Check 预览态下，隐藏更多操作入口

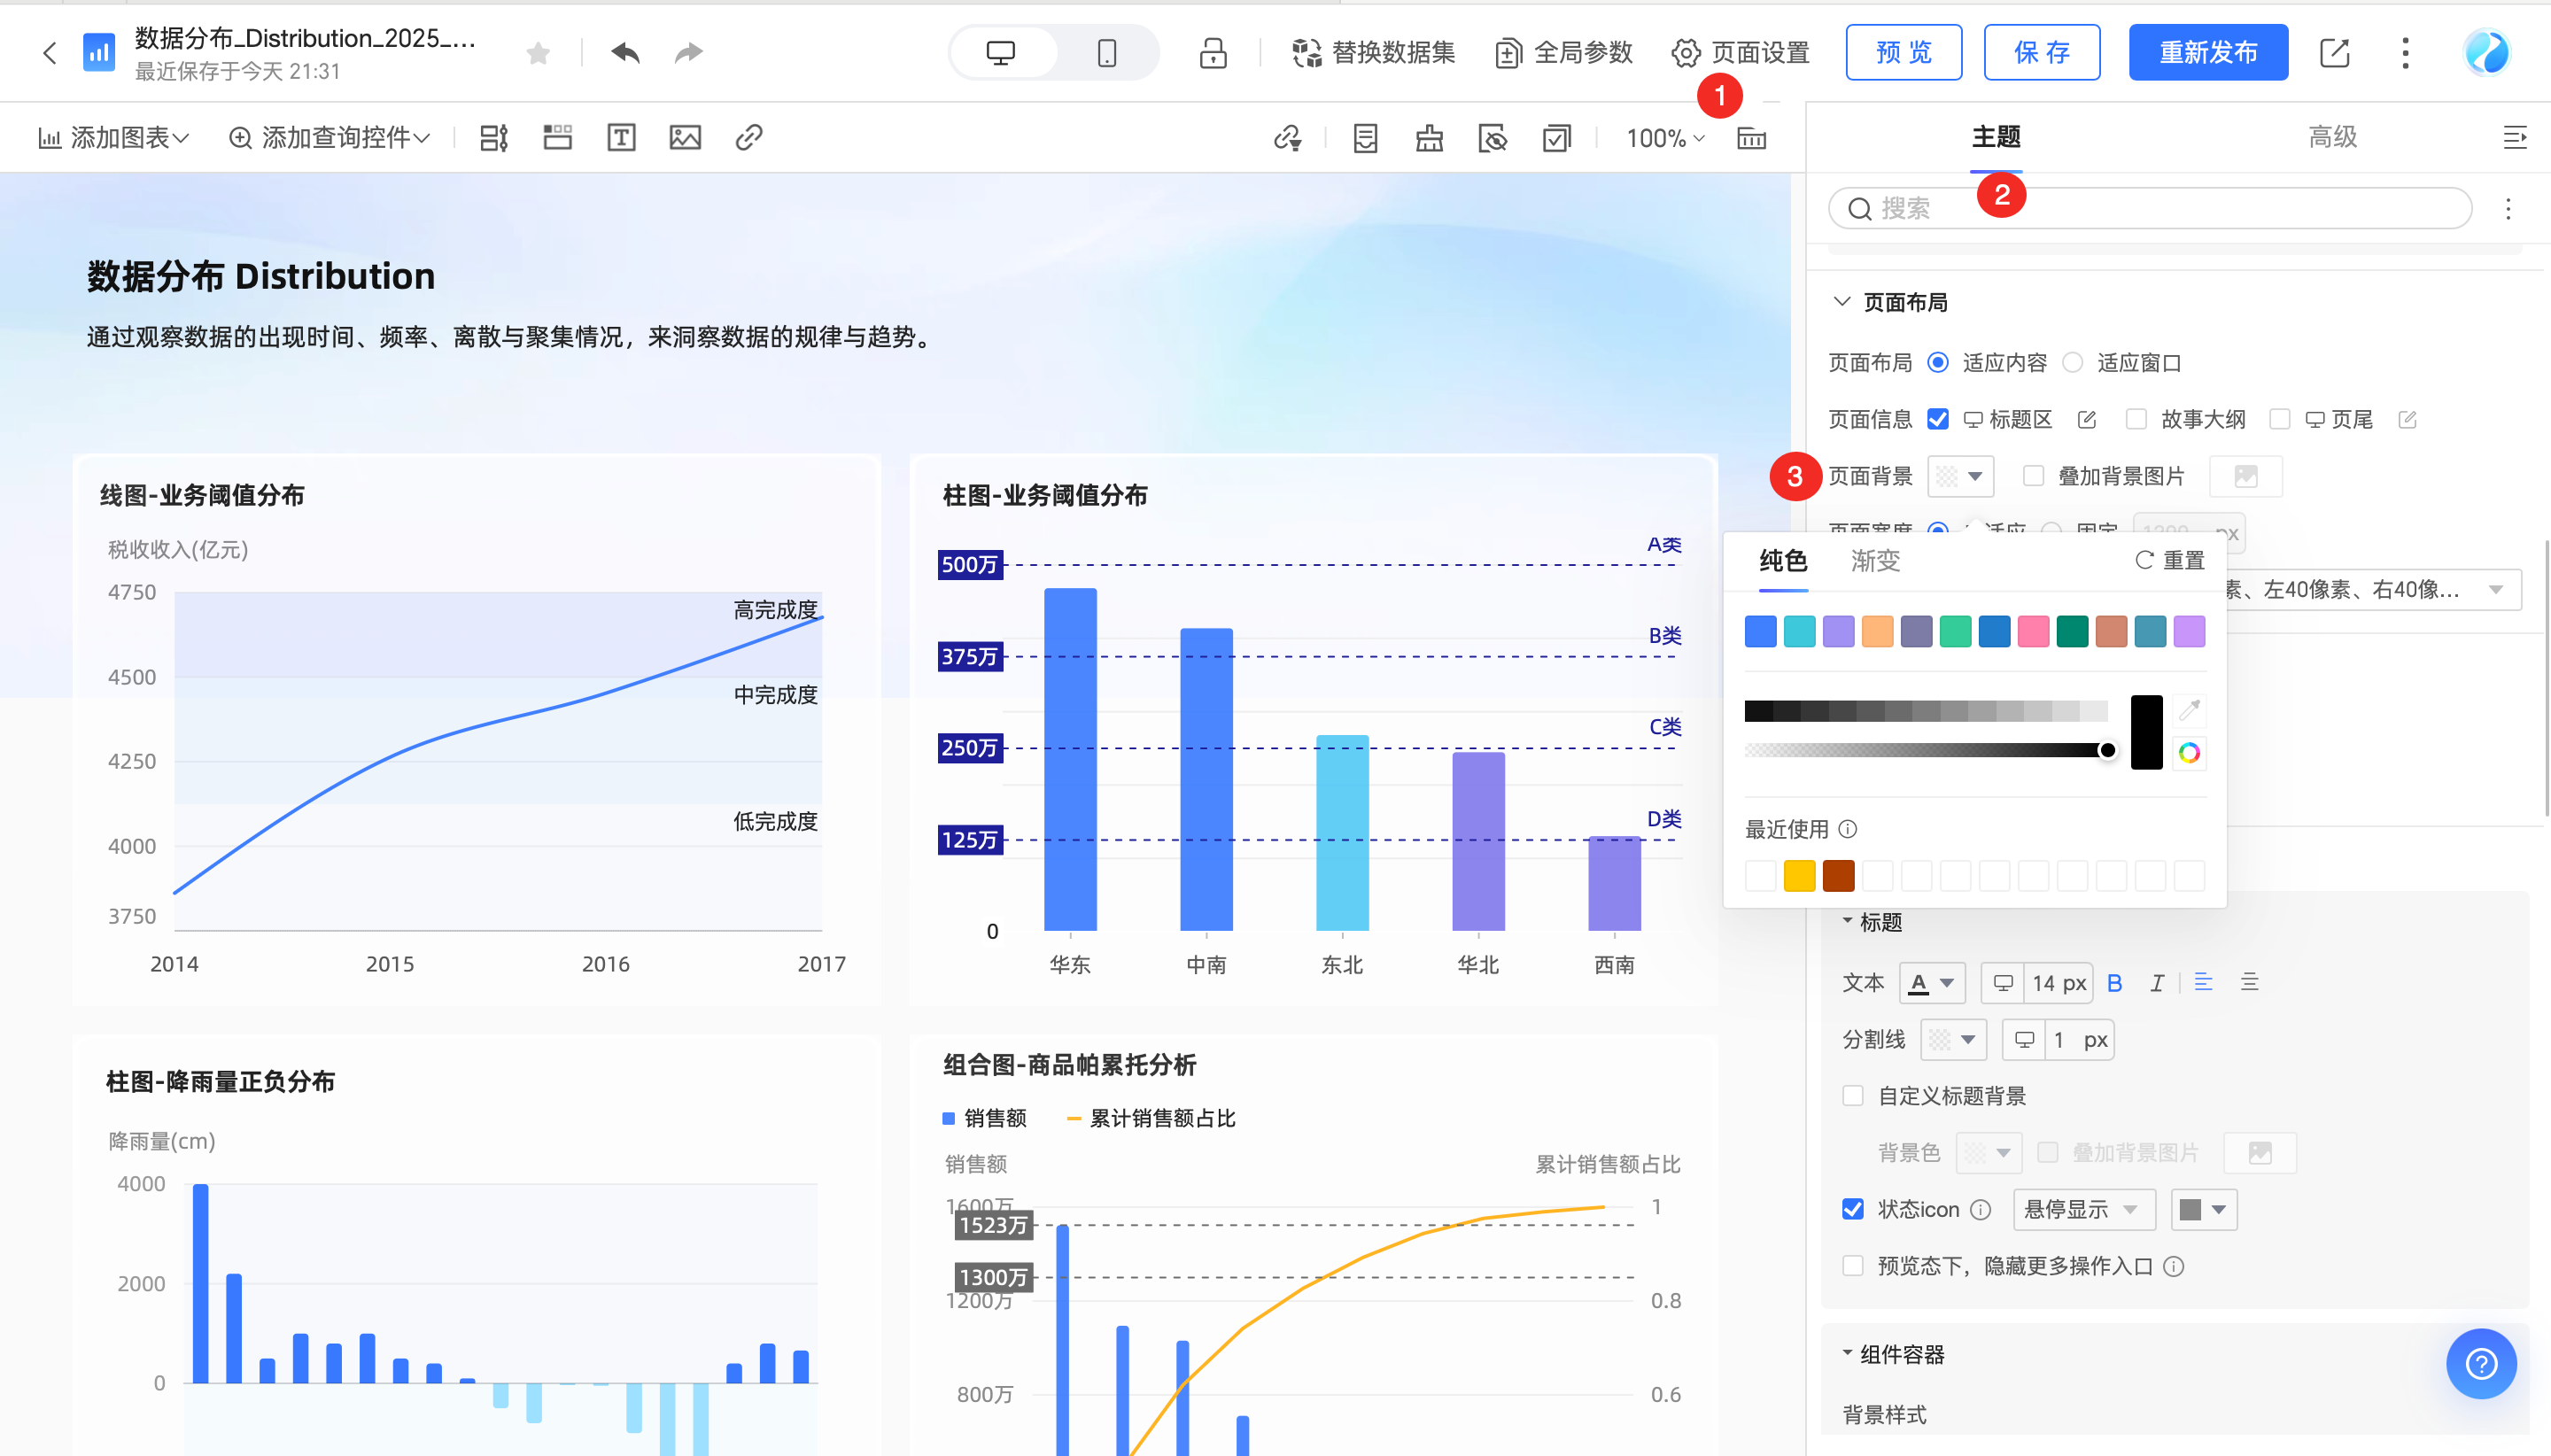(1853, 1266)
